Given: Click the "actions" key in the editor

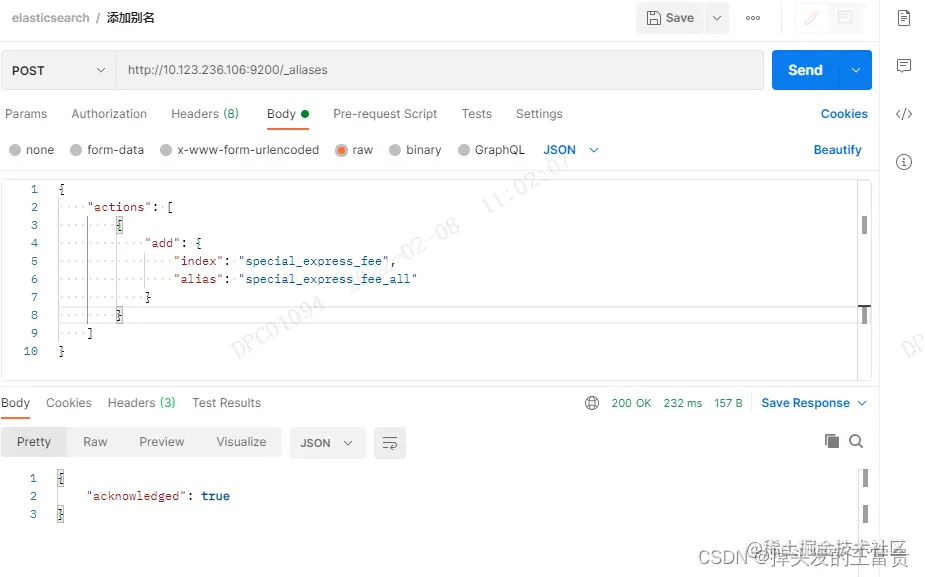Looking at the screenshot, I should click(x=119, y=207).
